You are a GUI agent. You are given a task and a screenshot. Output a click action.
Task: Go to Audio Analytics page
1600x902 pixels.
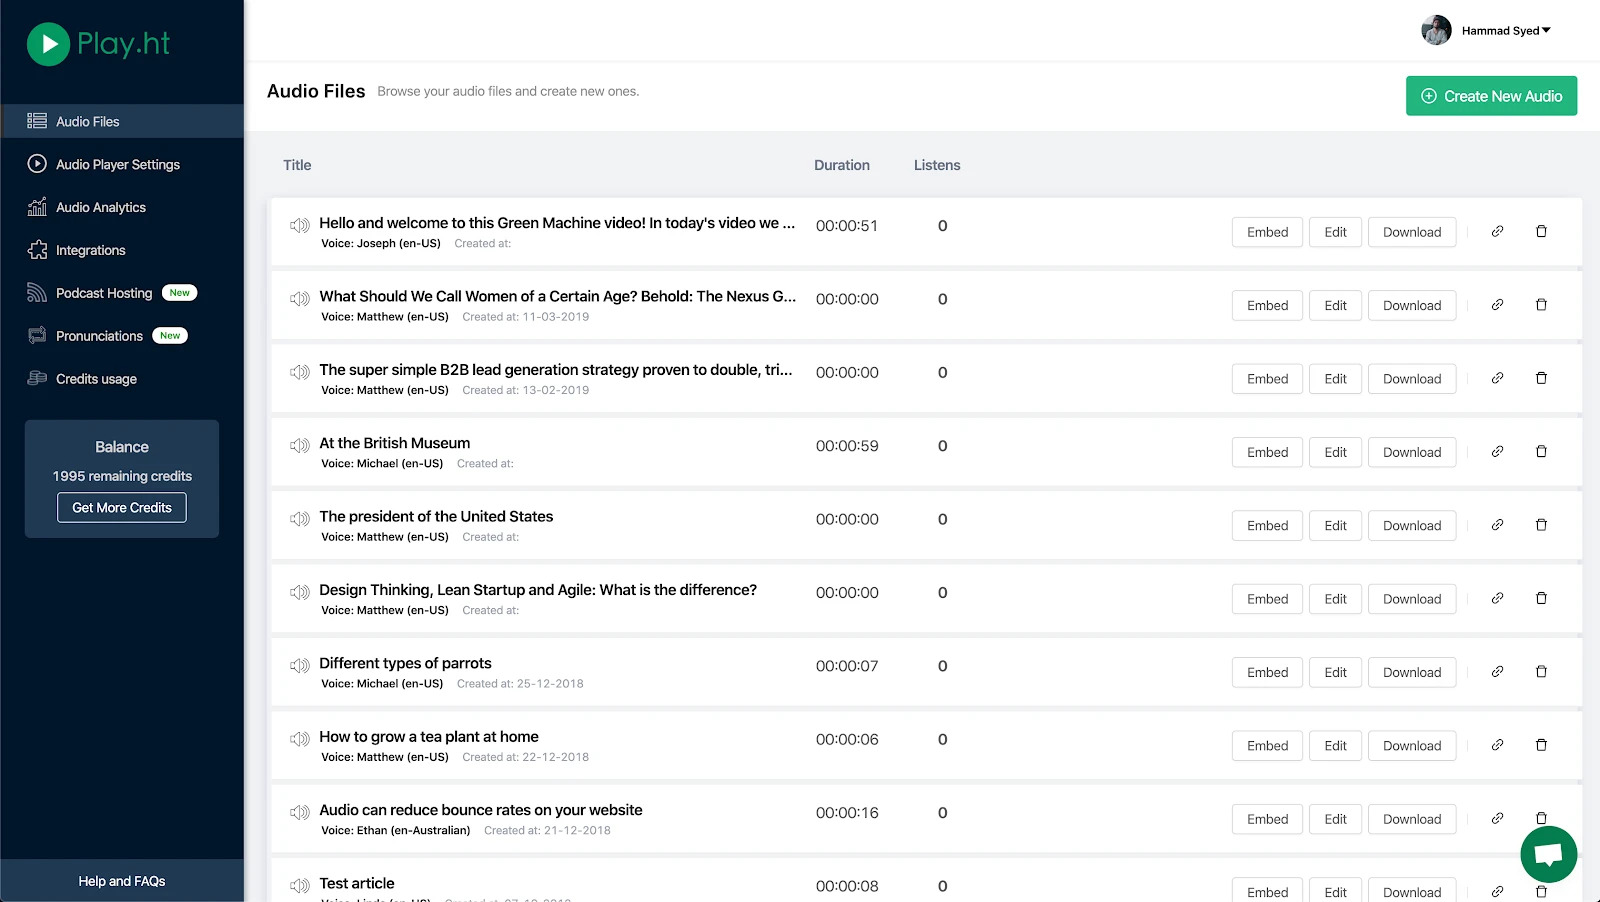(x=100, y=208)
